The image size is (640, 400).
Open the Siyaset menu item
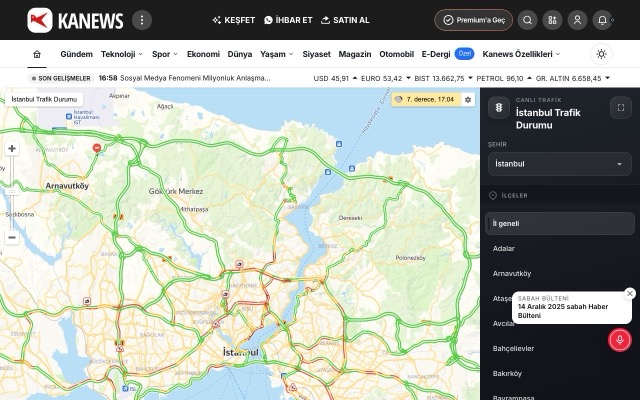click(316, 54)
